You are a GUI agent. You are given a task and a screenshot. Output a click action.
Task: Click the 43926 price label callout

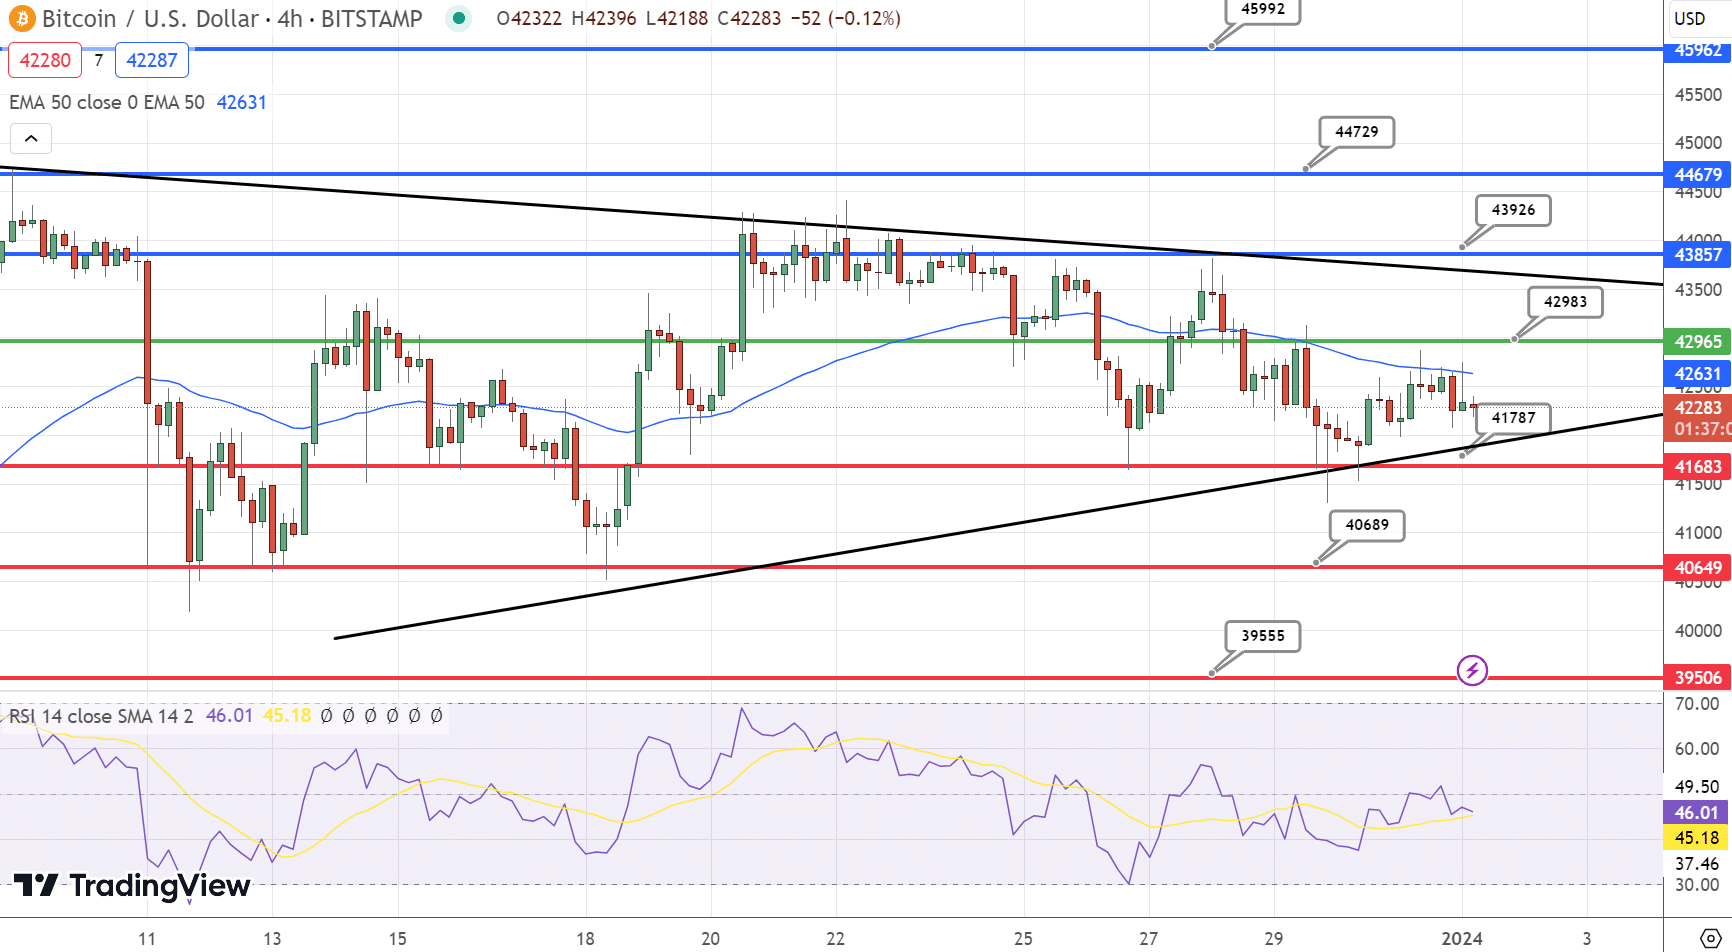tap(1513, 210)
